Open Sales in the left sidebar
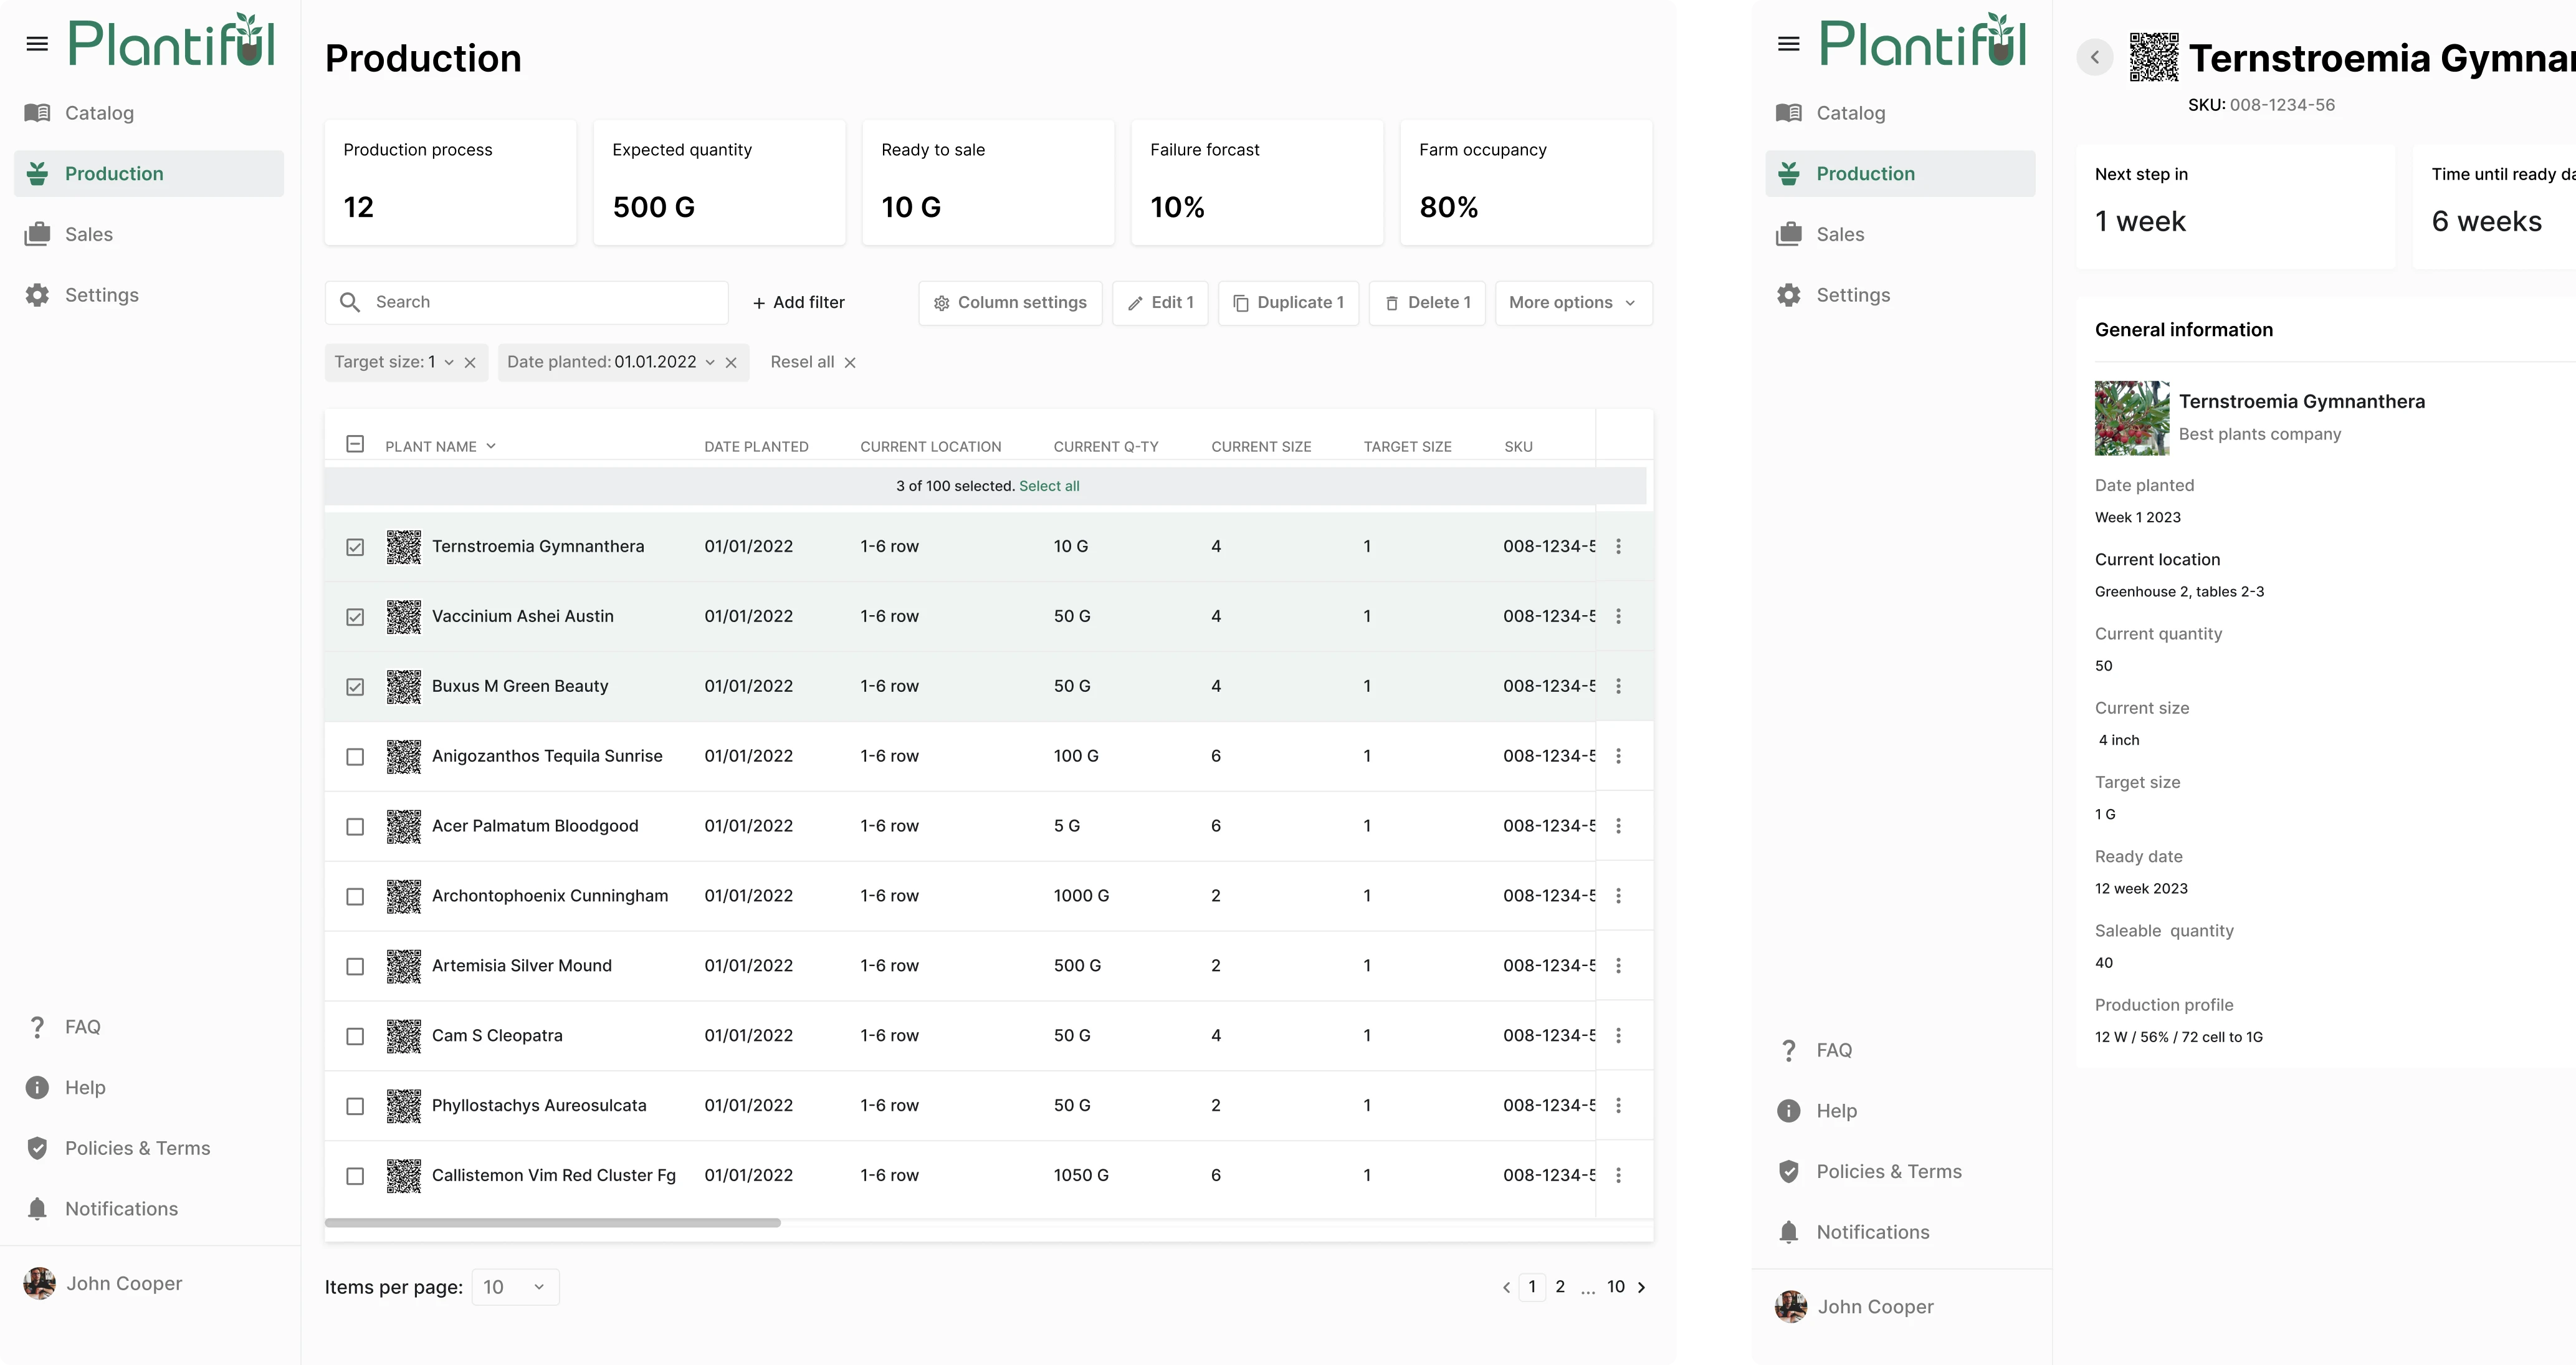The height and width of the screenshot is (1365, 2576). pos(88,234)
